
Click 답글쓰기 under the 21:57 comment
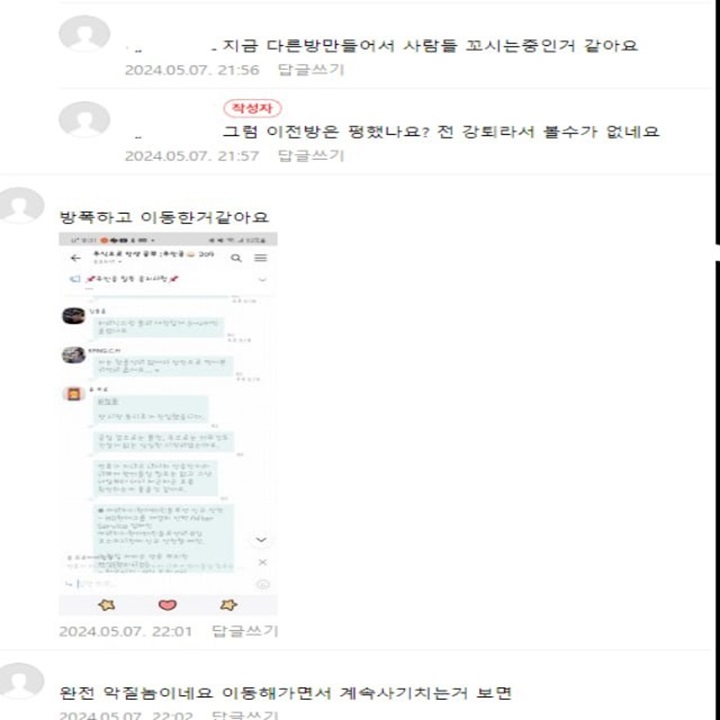point(311,156)
